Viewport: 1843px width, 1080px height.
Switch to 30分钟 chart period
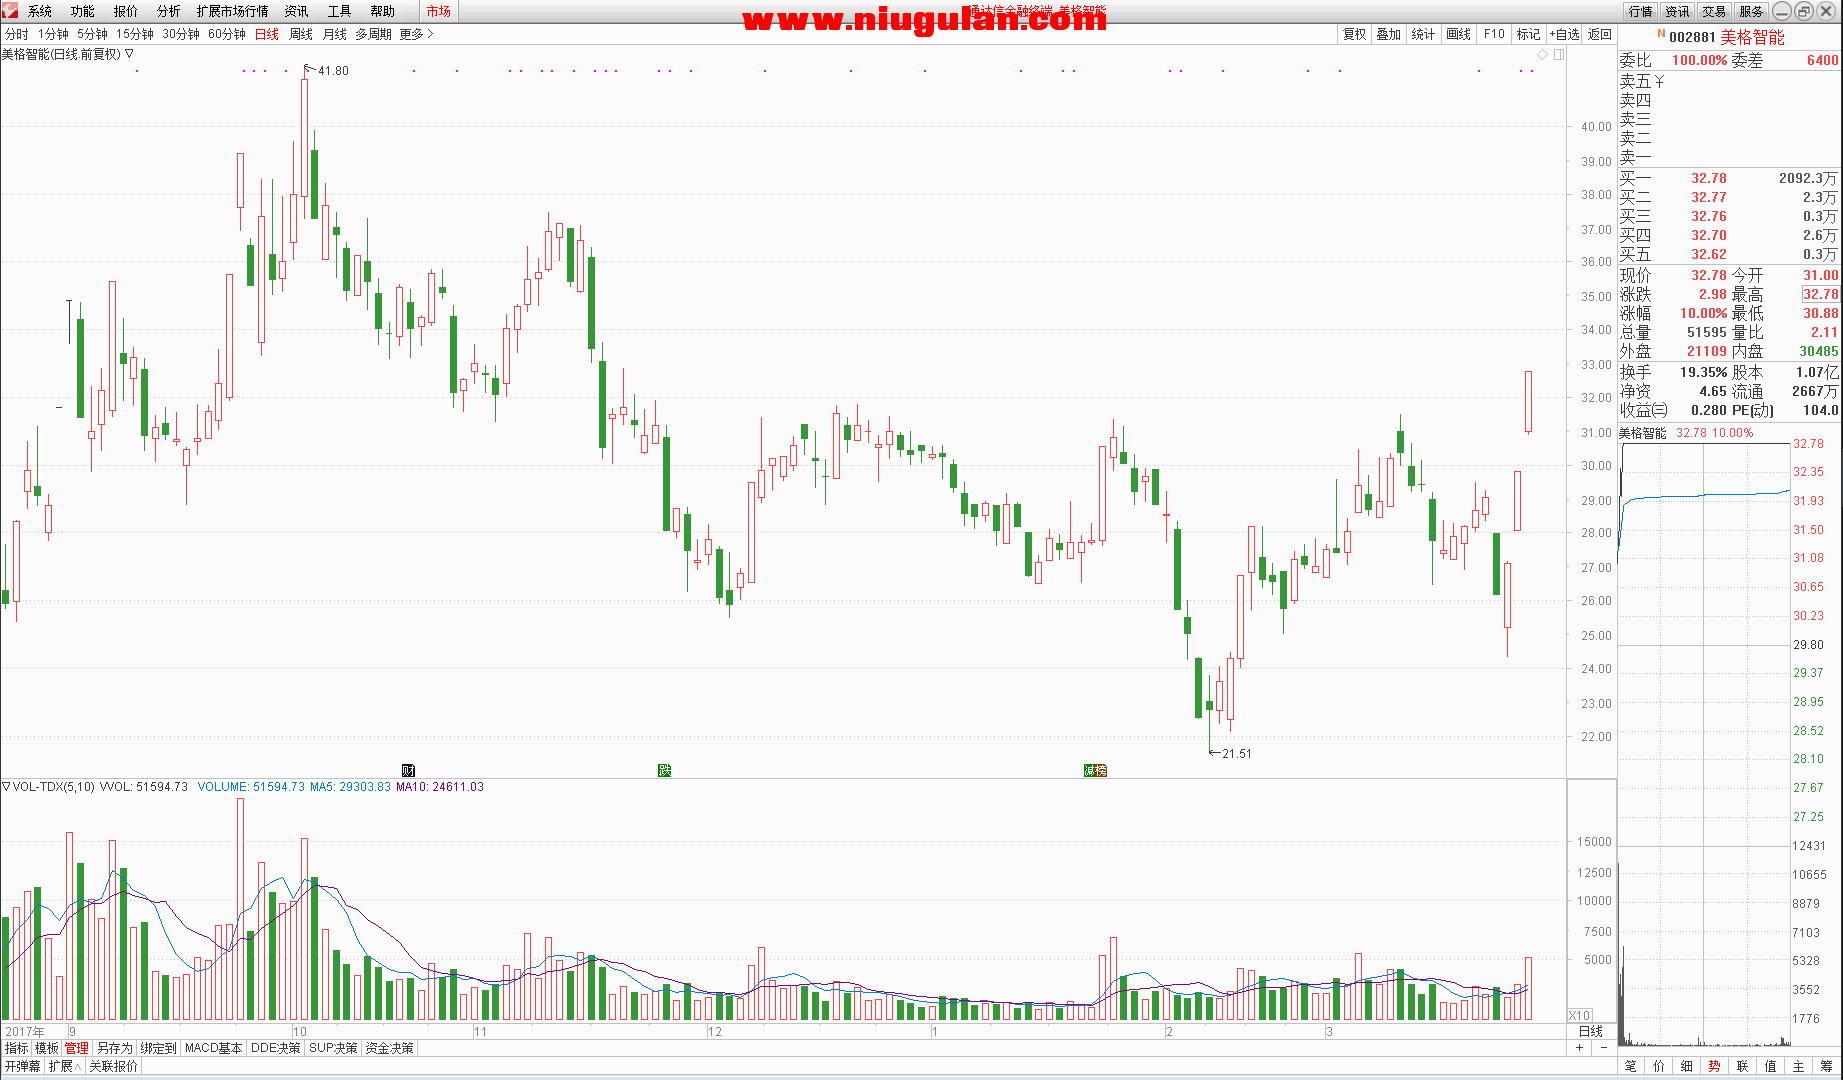181,34
